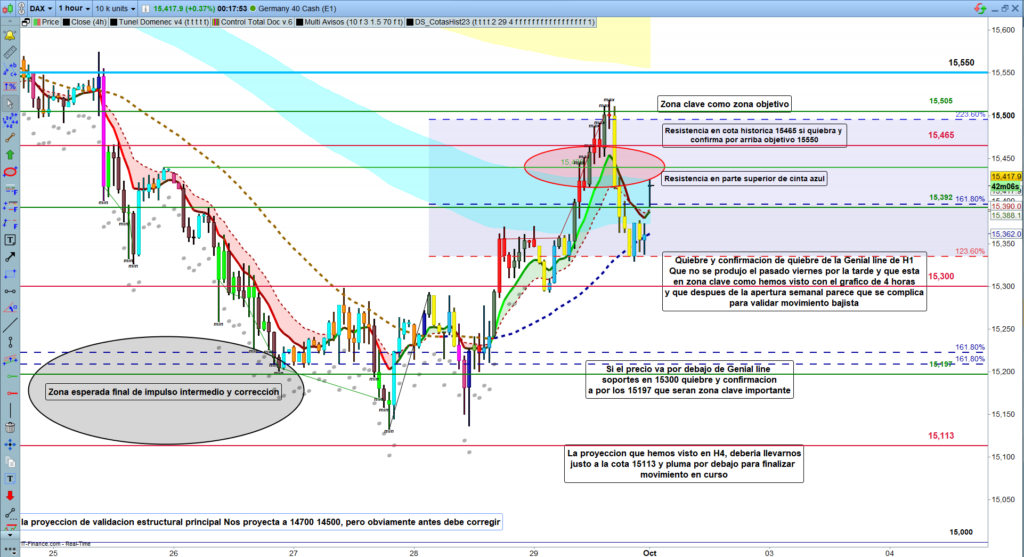Open the DAX instrument dropdown

pos(42,6)
